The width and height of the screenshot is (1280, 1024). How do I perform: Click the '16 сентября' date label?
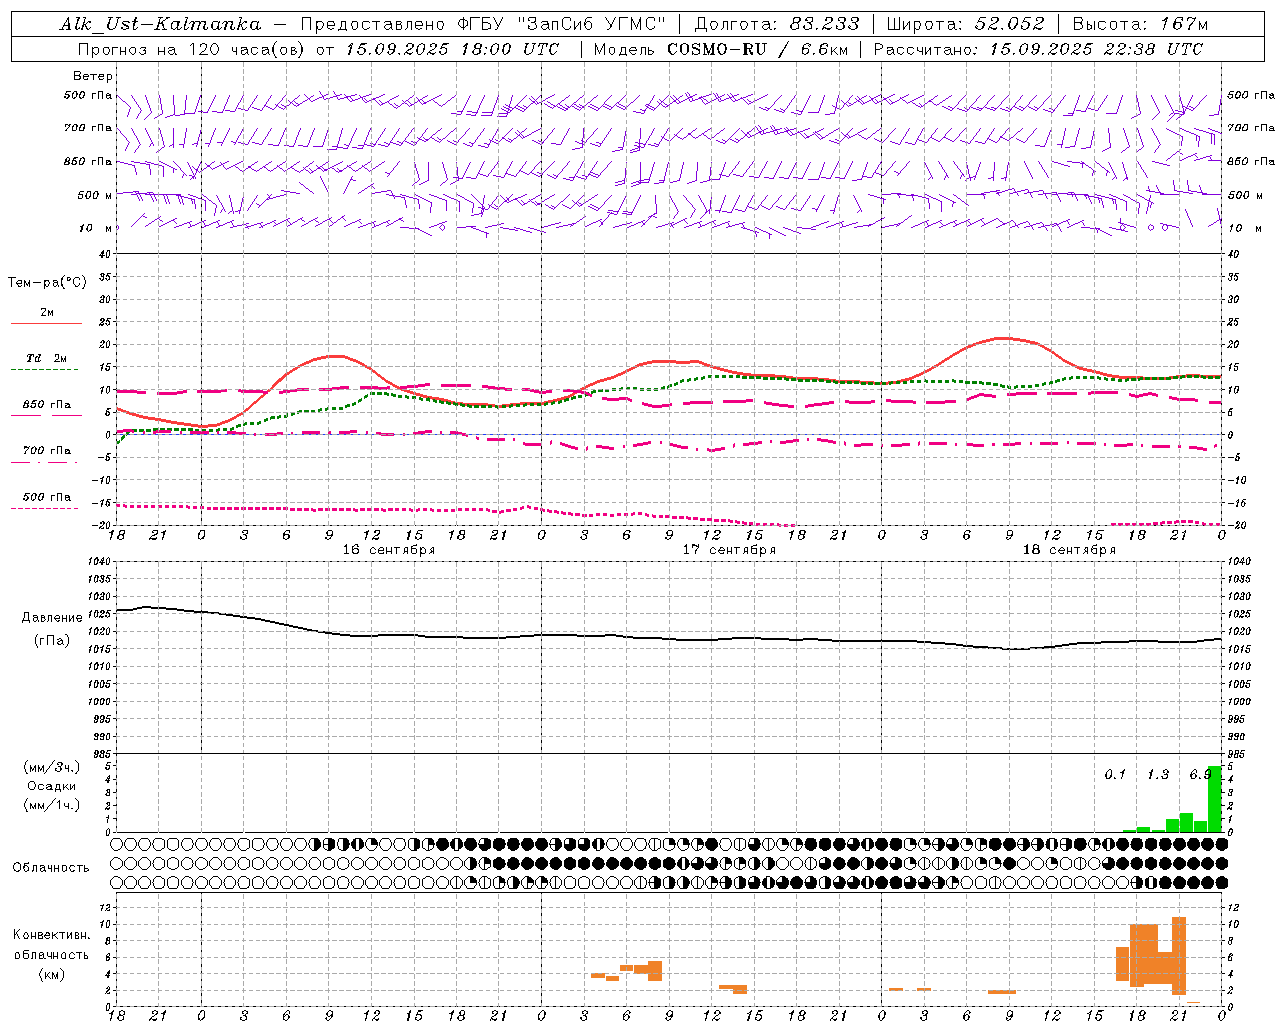(389, 550)
